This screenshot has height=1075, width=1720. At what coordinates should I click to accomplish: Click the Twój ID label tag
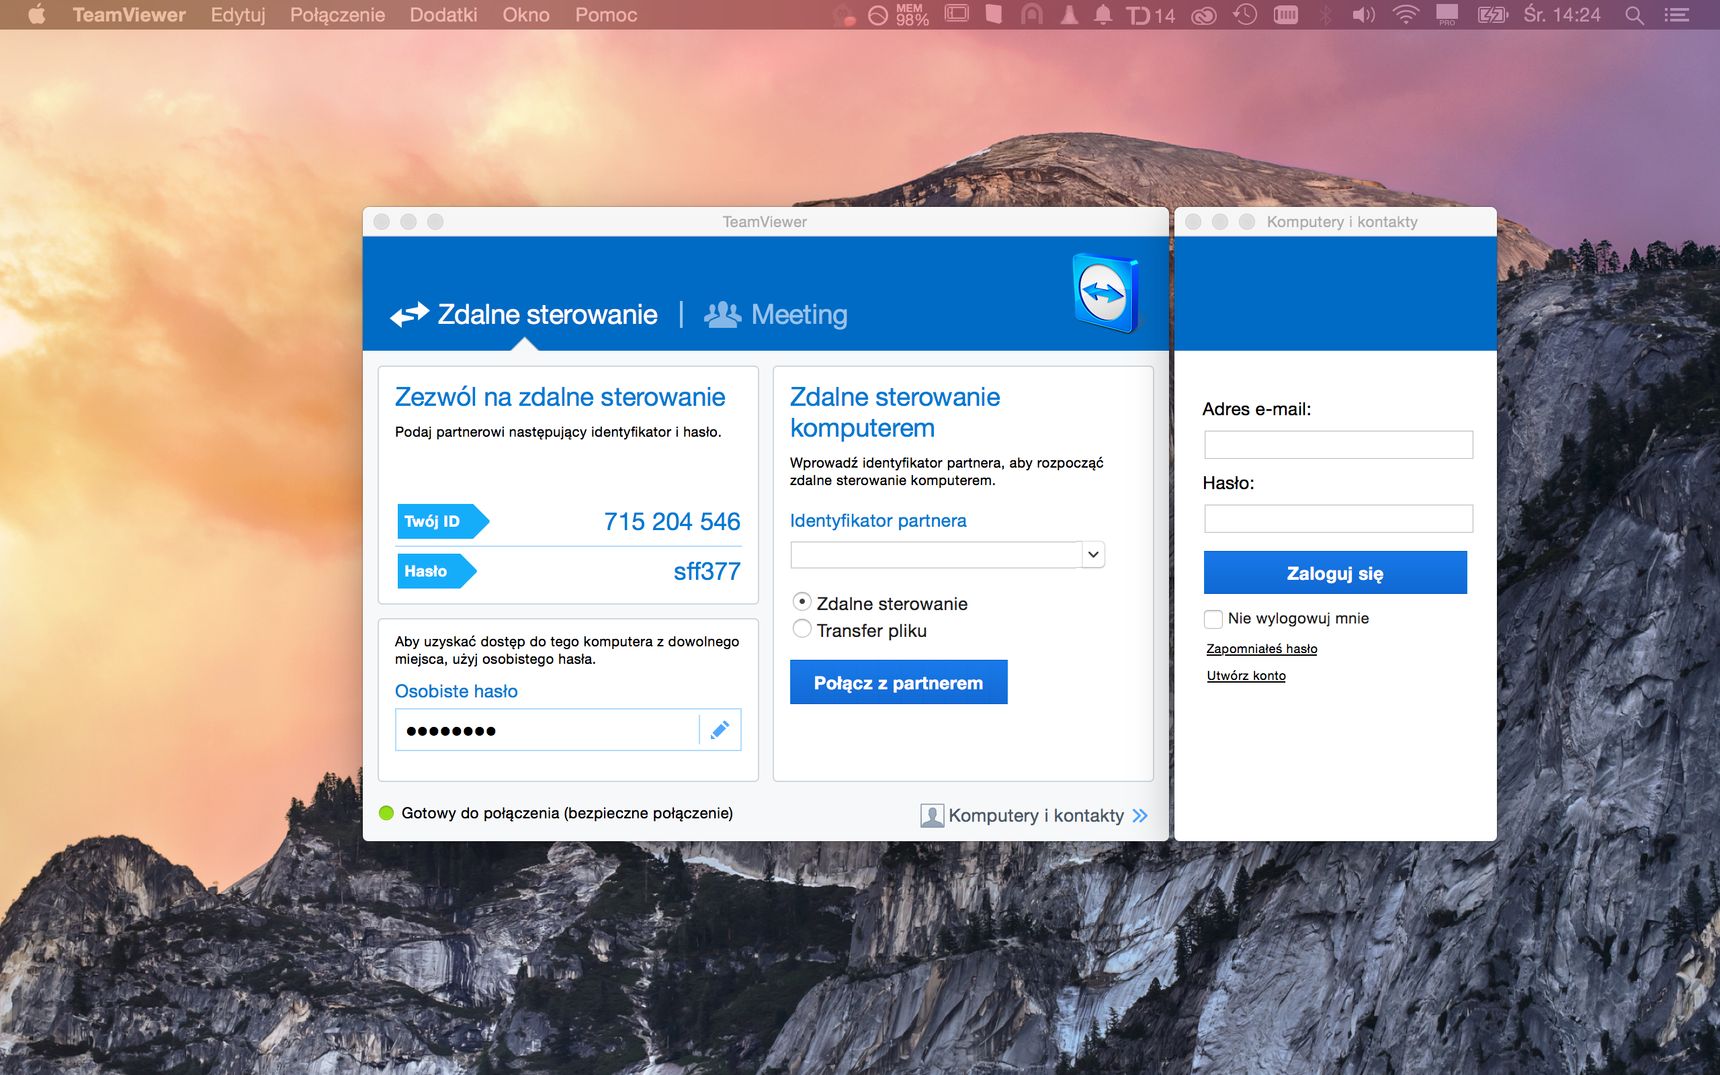442,521
